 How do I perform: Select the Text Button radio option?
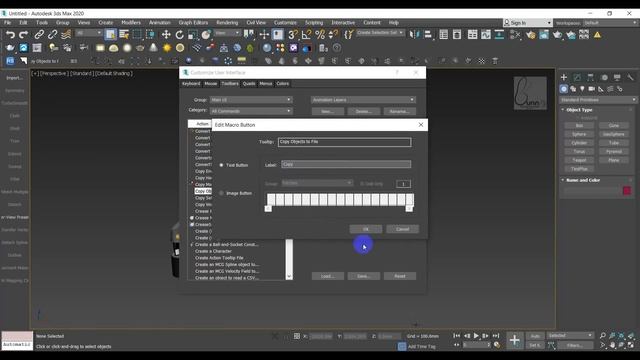click(x=221, y=165)
